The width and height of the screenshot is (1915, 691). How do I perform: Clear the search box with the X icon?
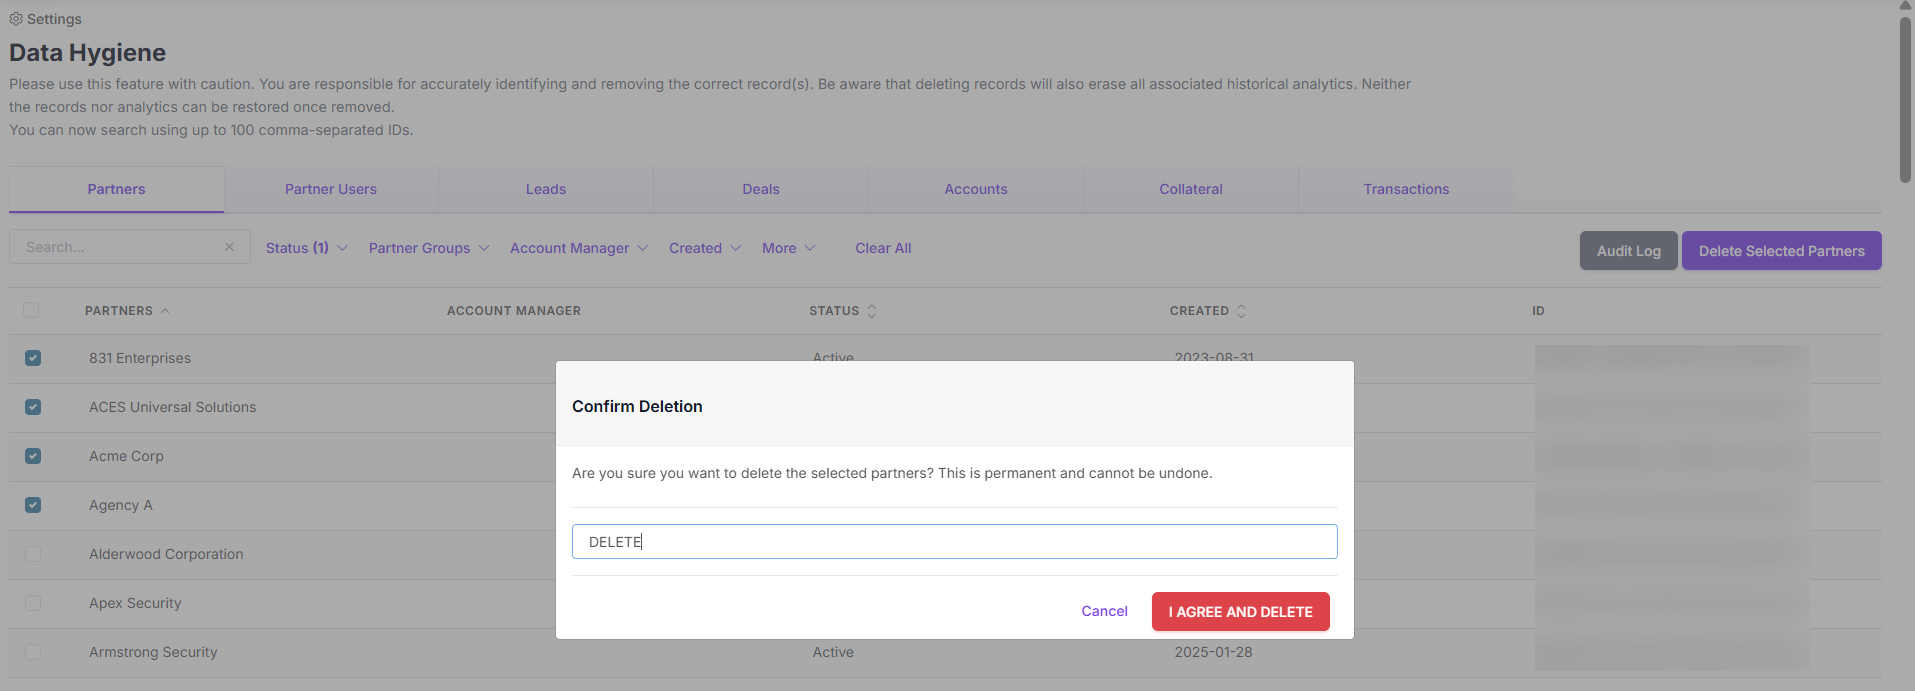(229, 247)
